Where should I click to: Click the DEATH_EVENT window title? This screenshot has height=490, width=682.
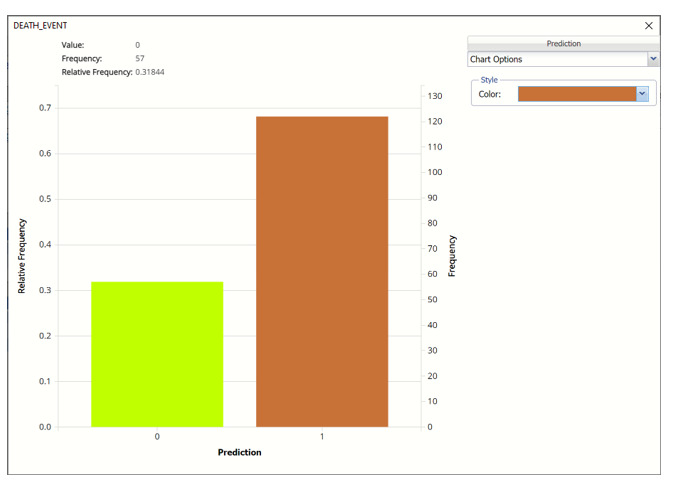tap(40, 26)
